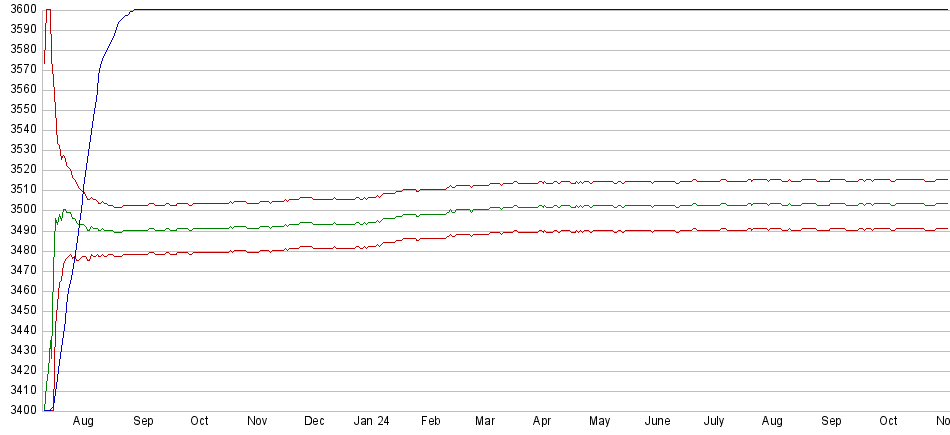The width and height of the screenshot is (950, 435).
Task: Click the May label on the x-axis
Action: 599,422
